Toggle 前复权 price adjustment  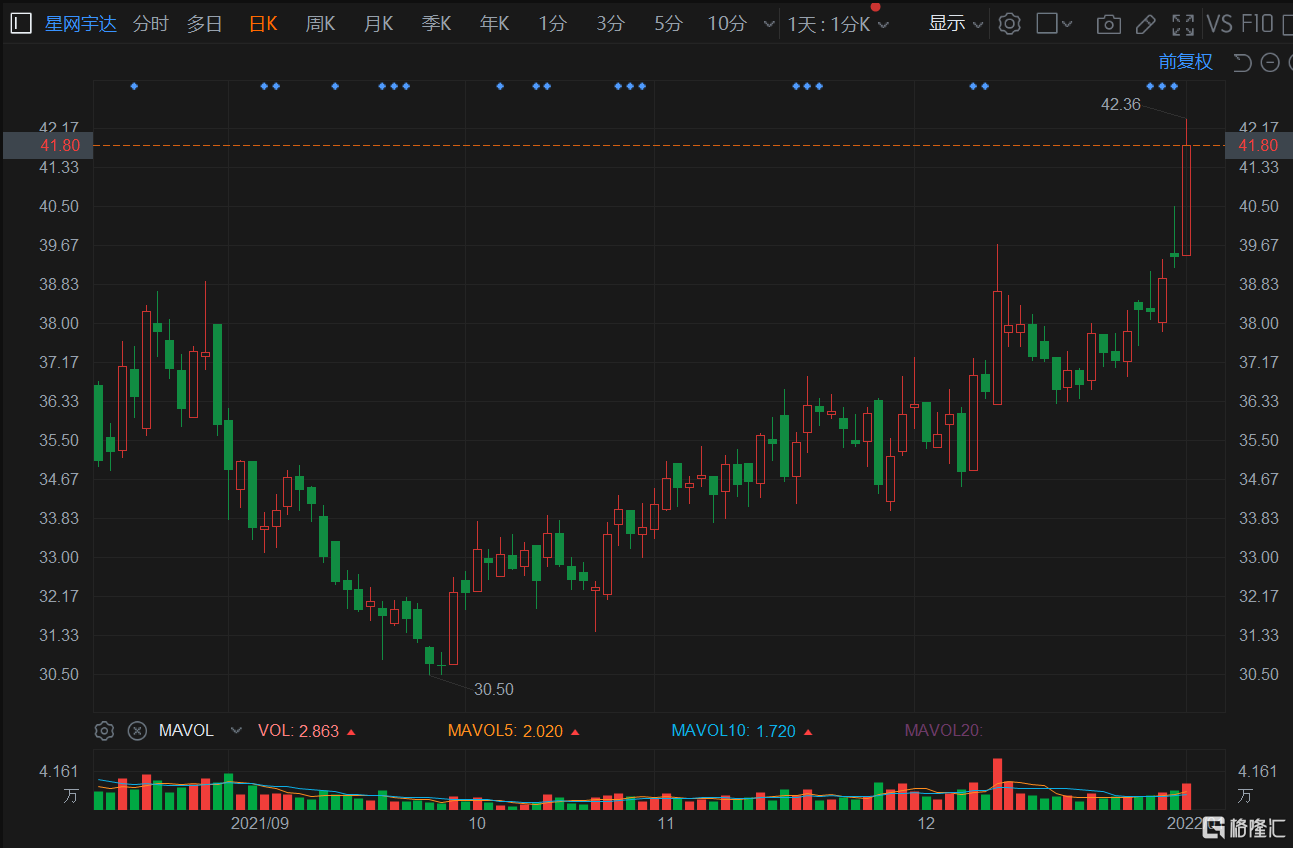pyautogui.click(x=1185, y=62)
